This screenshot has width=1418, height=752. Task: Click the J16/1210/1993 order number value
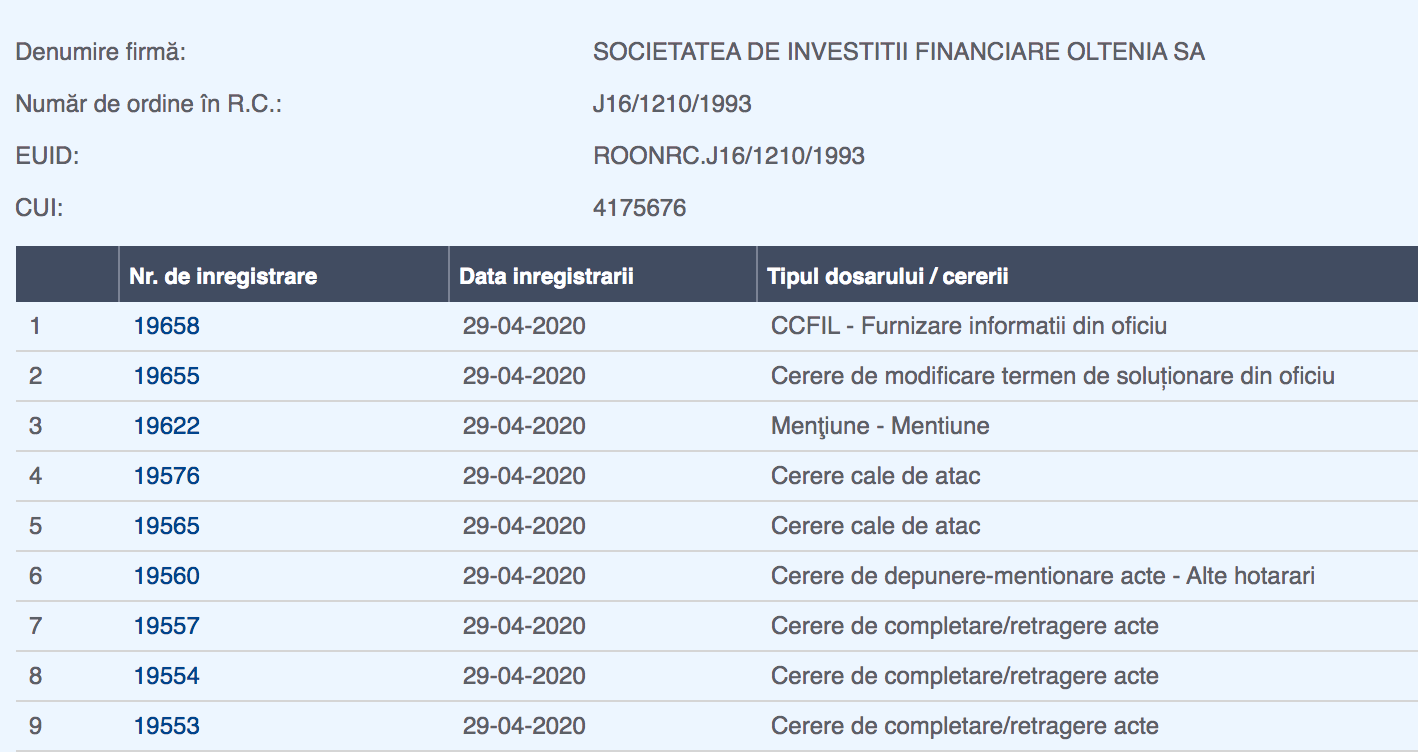(x=672, y=104)
